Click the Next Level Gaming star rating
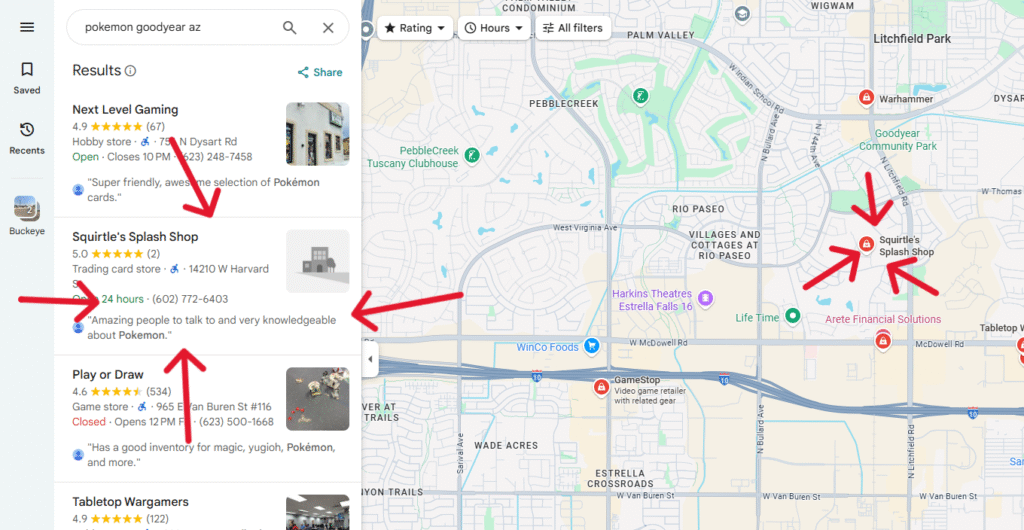Viewport: 1024px width, 530px height. 116,126
